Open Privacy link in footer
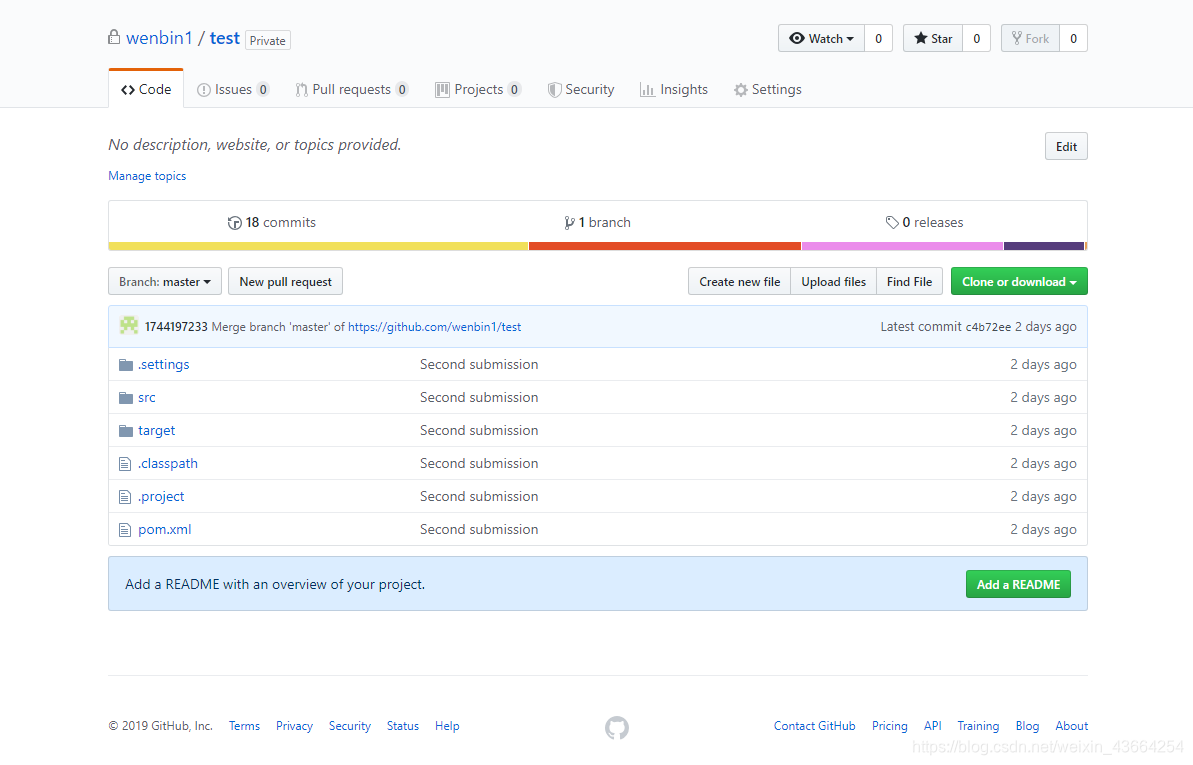The height and width of the screenshot is (765, 1193). tap(294, 726)
